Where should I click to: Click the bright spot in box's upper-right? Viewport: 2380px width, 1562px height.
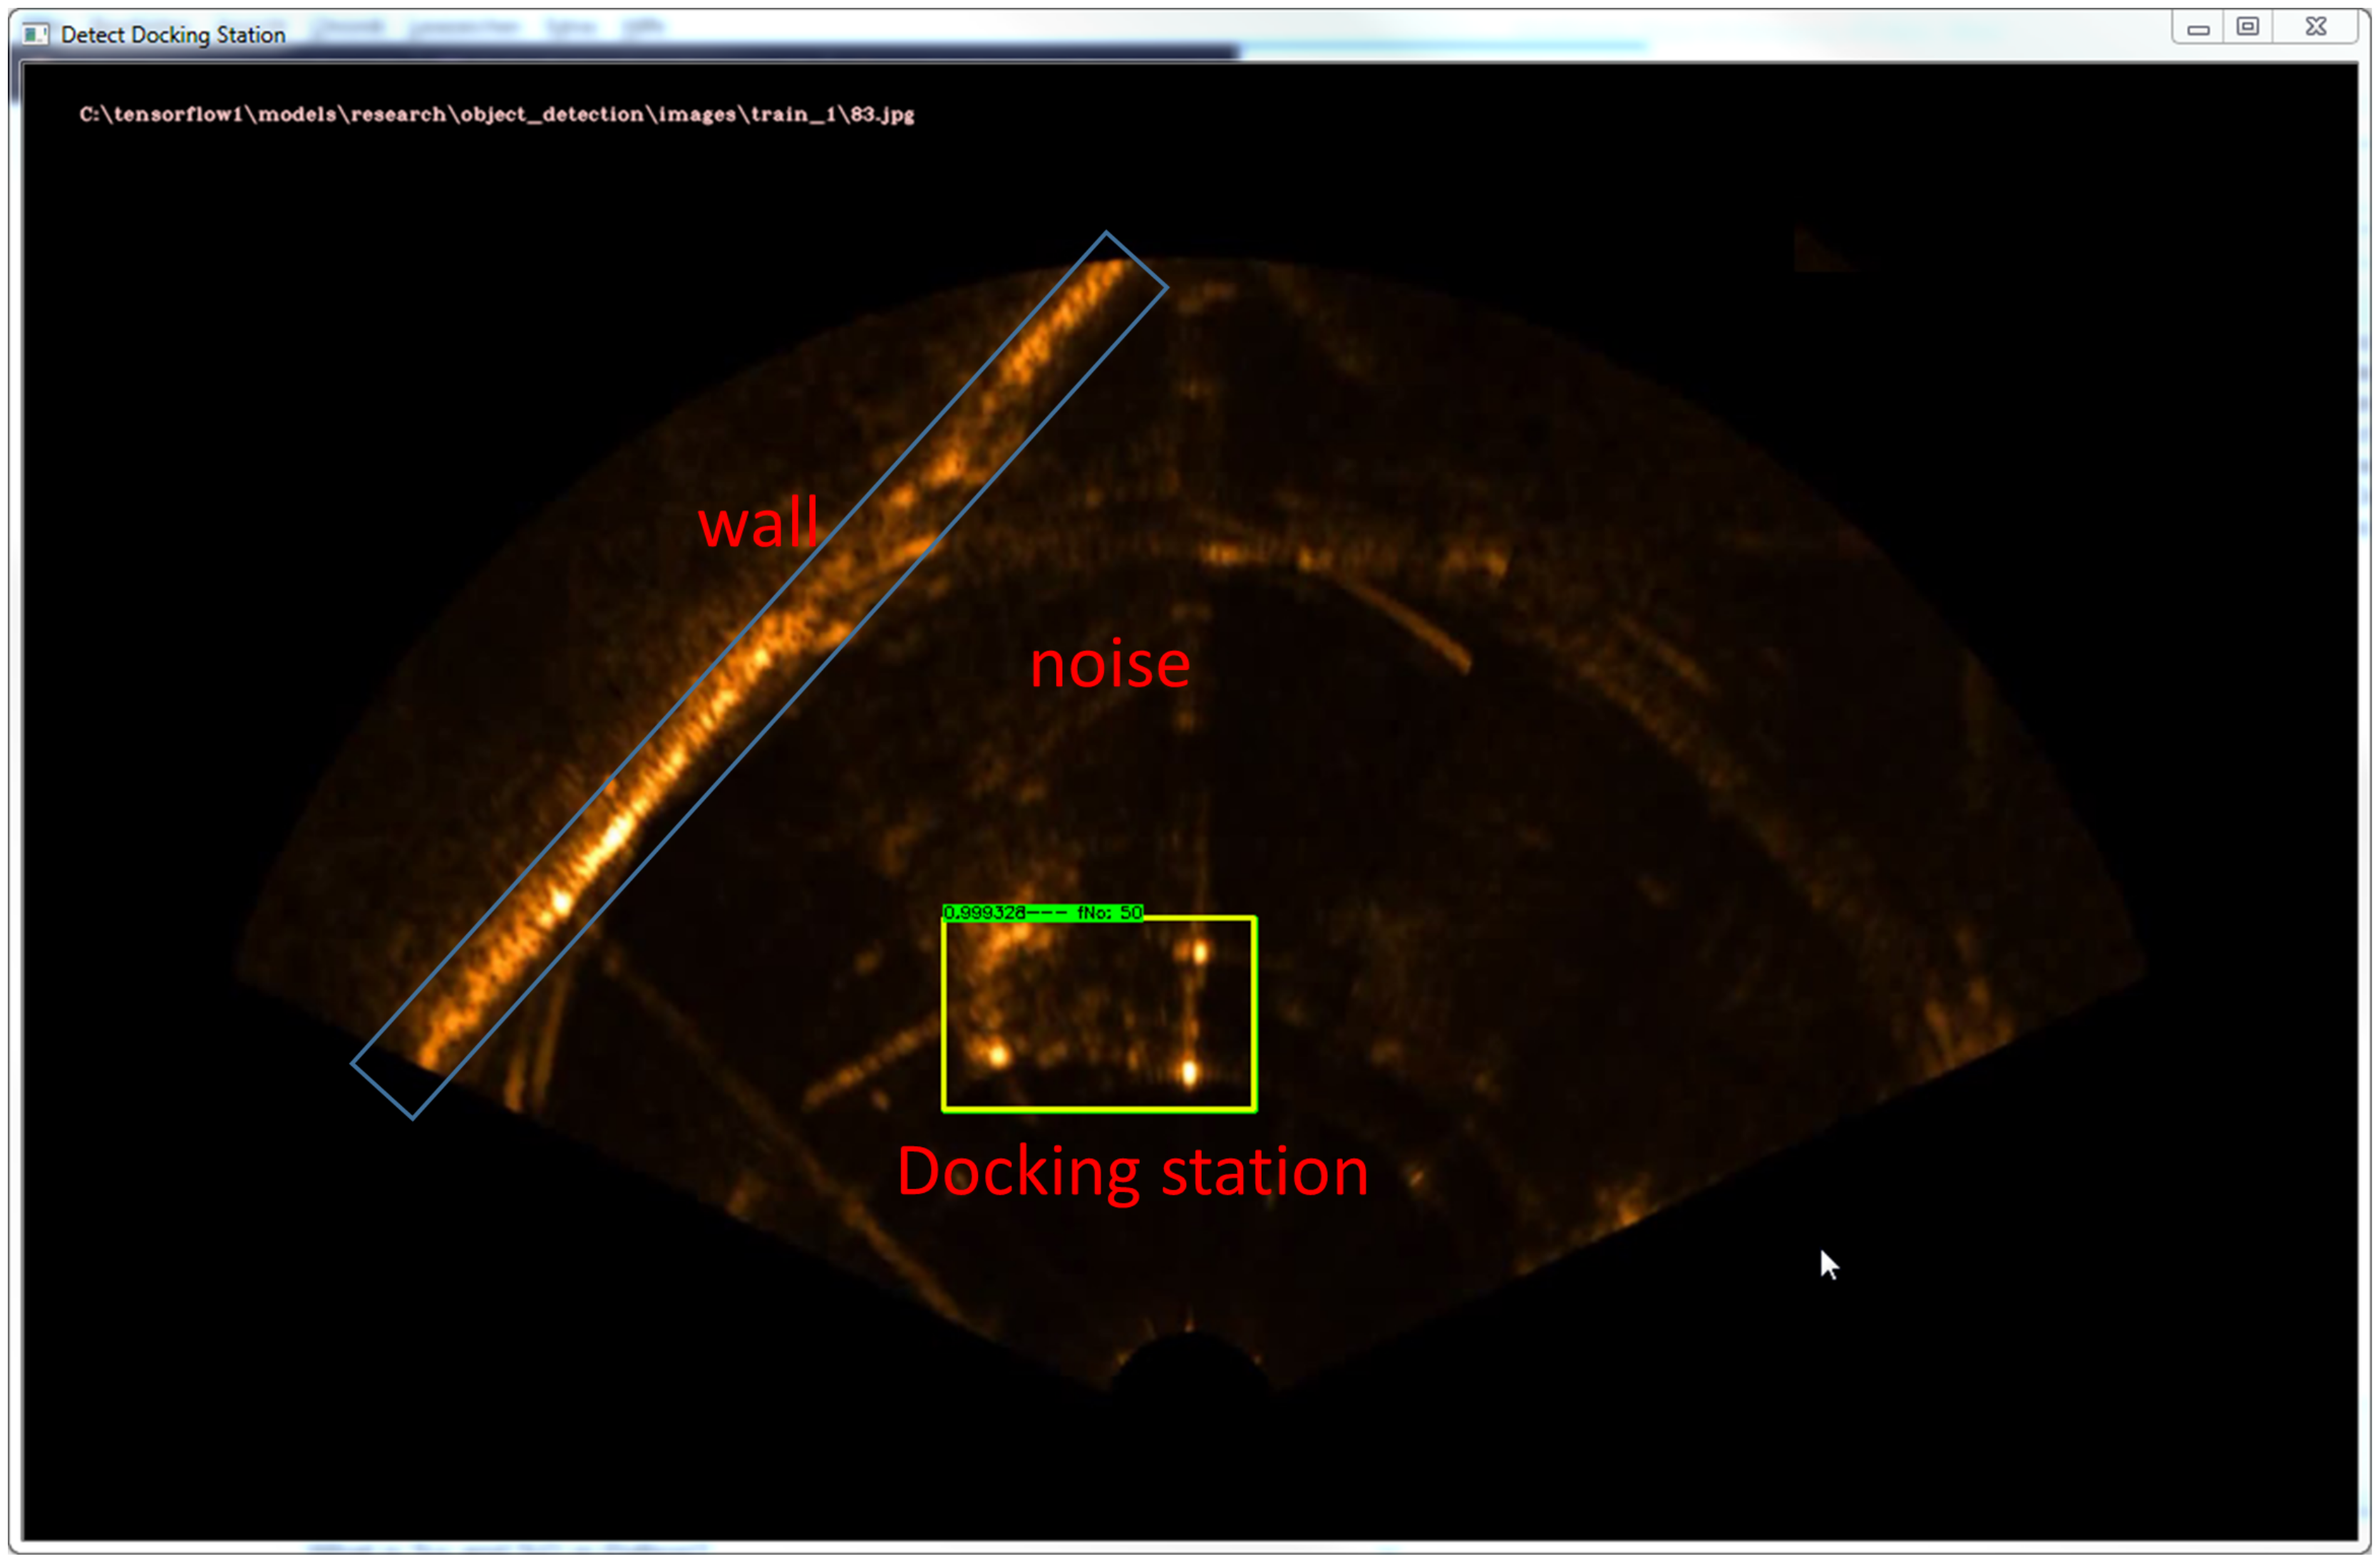[1199, 952]
